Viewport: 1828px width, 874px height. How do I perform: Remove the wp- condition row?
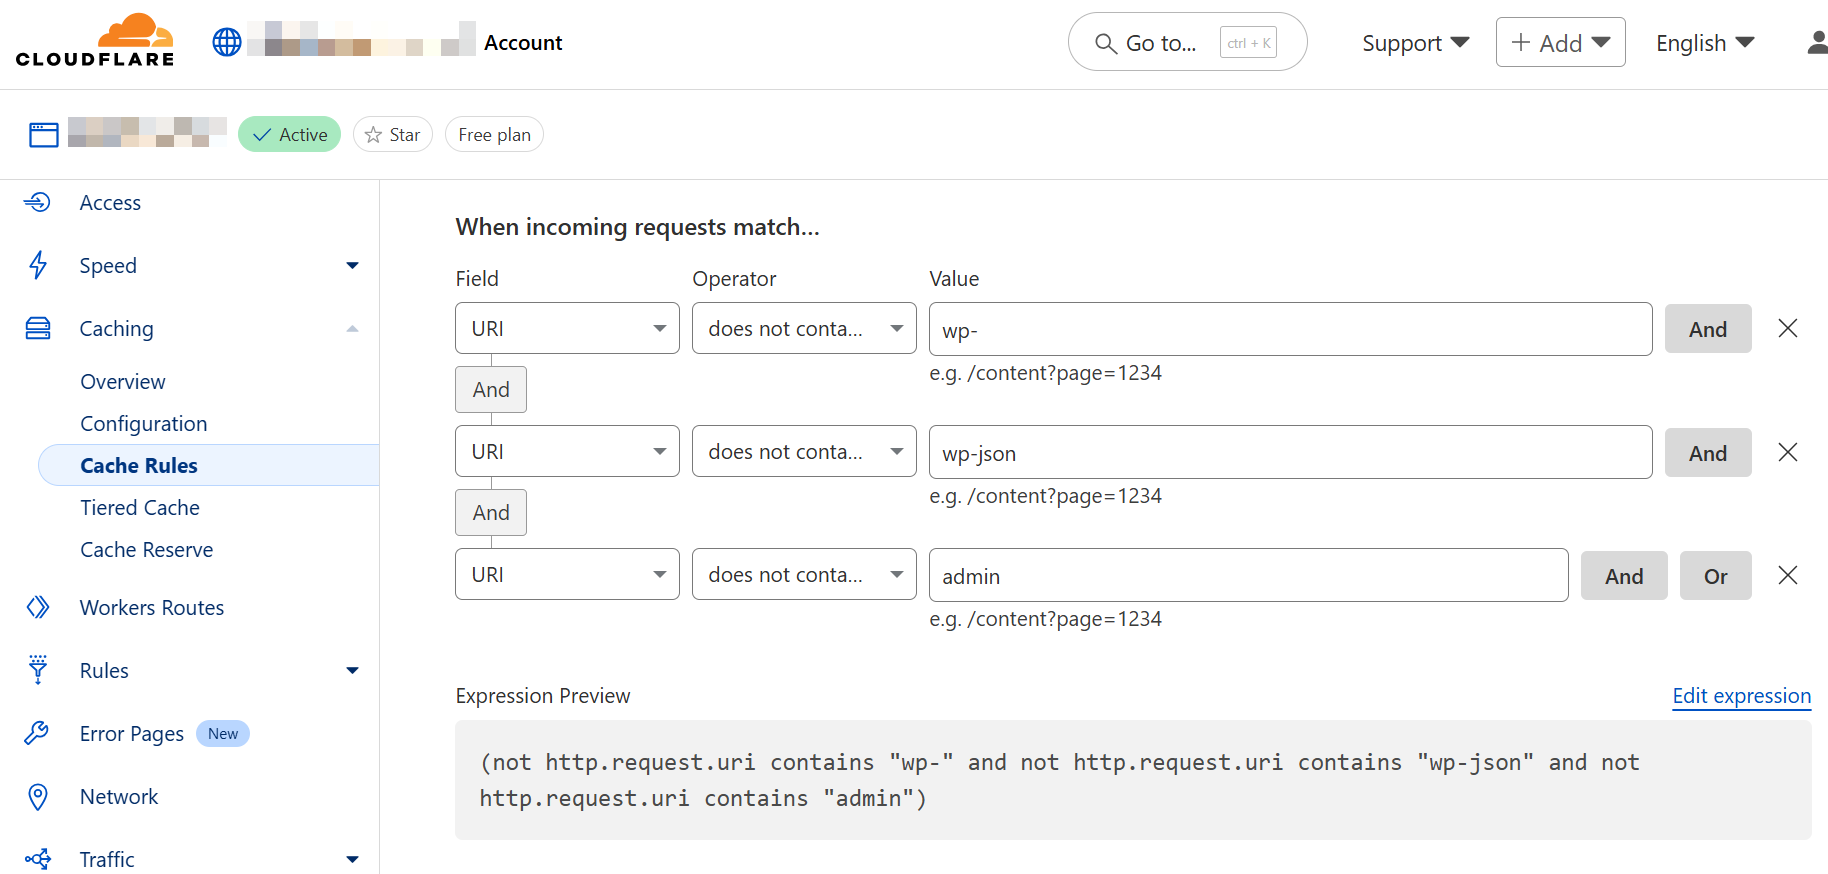click(x=1788, y=328)
